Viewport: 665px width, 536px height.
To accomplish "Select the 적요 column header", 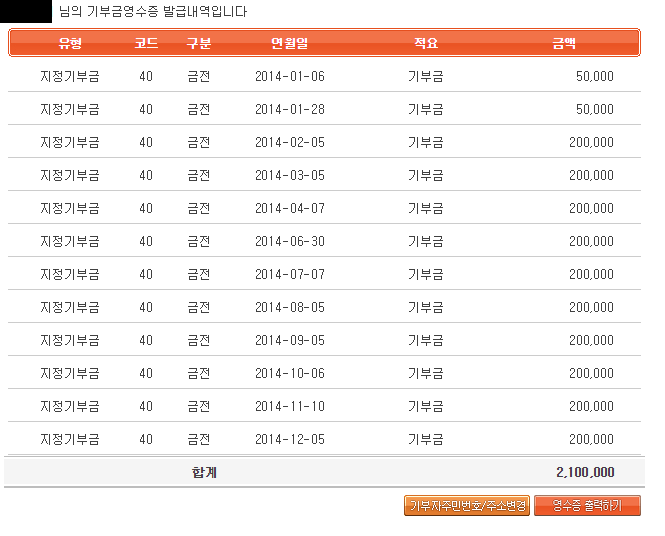I will pyautogui.click(x=426, y=43).
